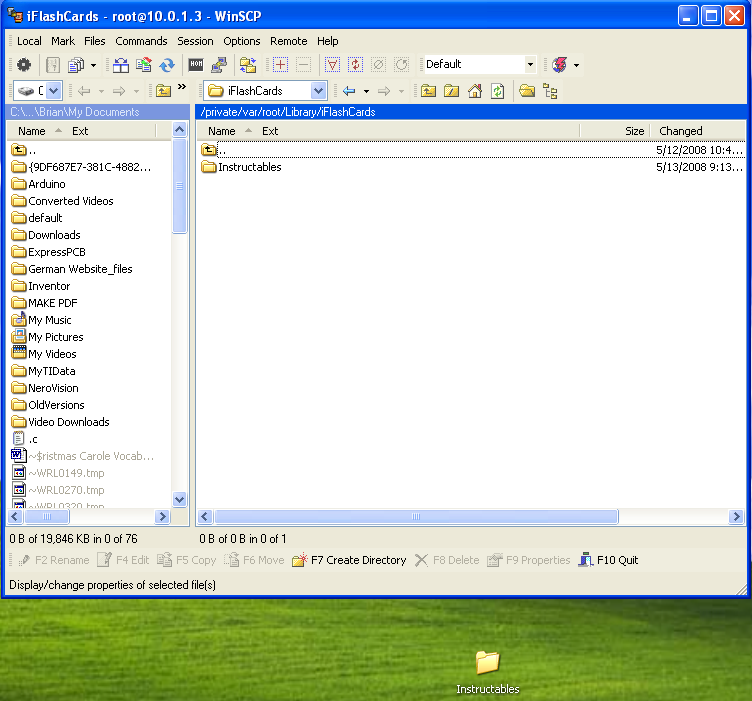The image size is (752, 701).
Task: Sort remote panel by Name column
Action: click(x=222, y=131)
